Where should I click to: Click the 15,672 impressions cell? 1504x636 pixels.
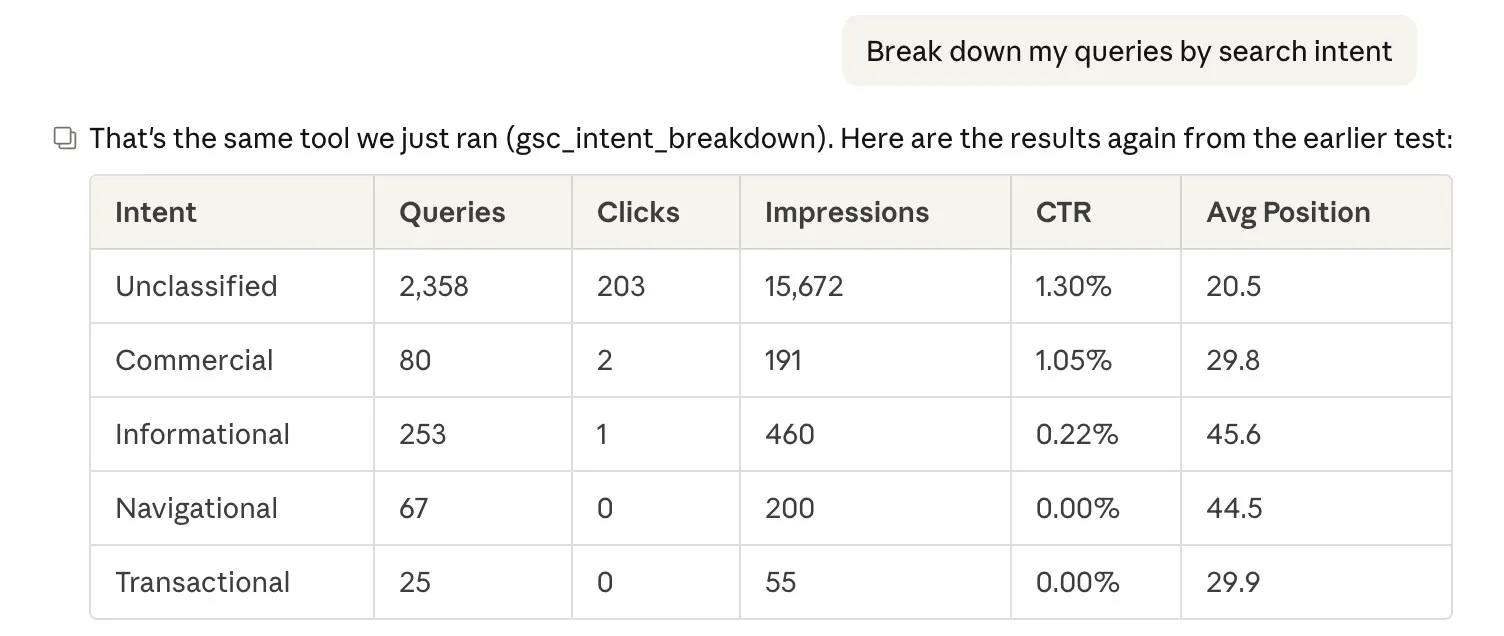pos(803,286)
